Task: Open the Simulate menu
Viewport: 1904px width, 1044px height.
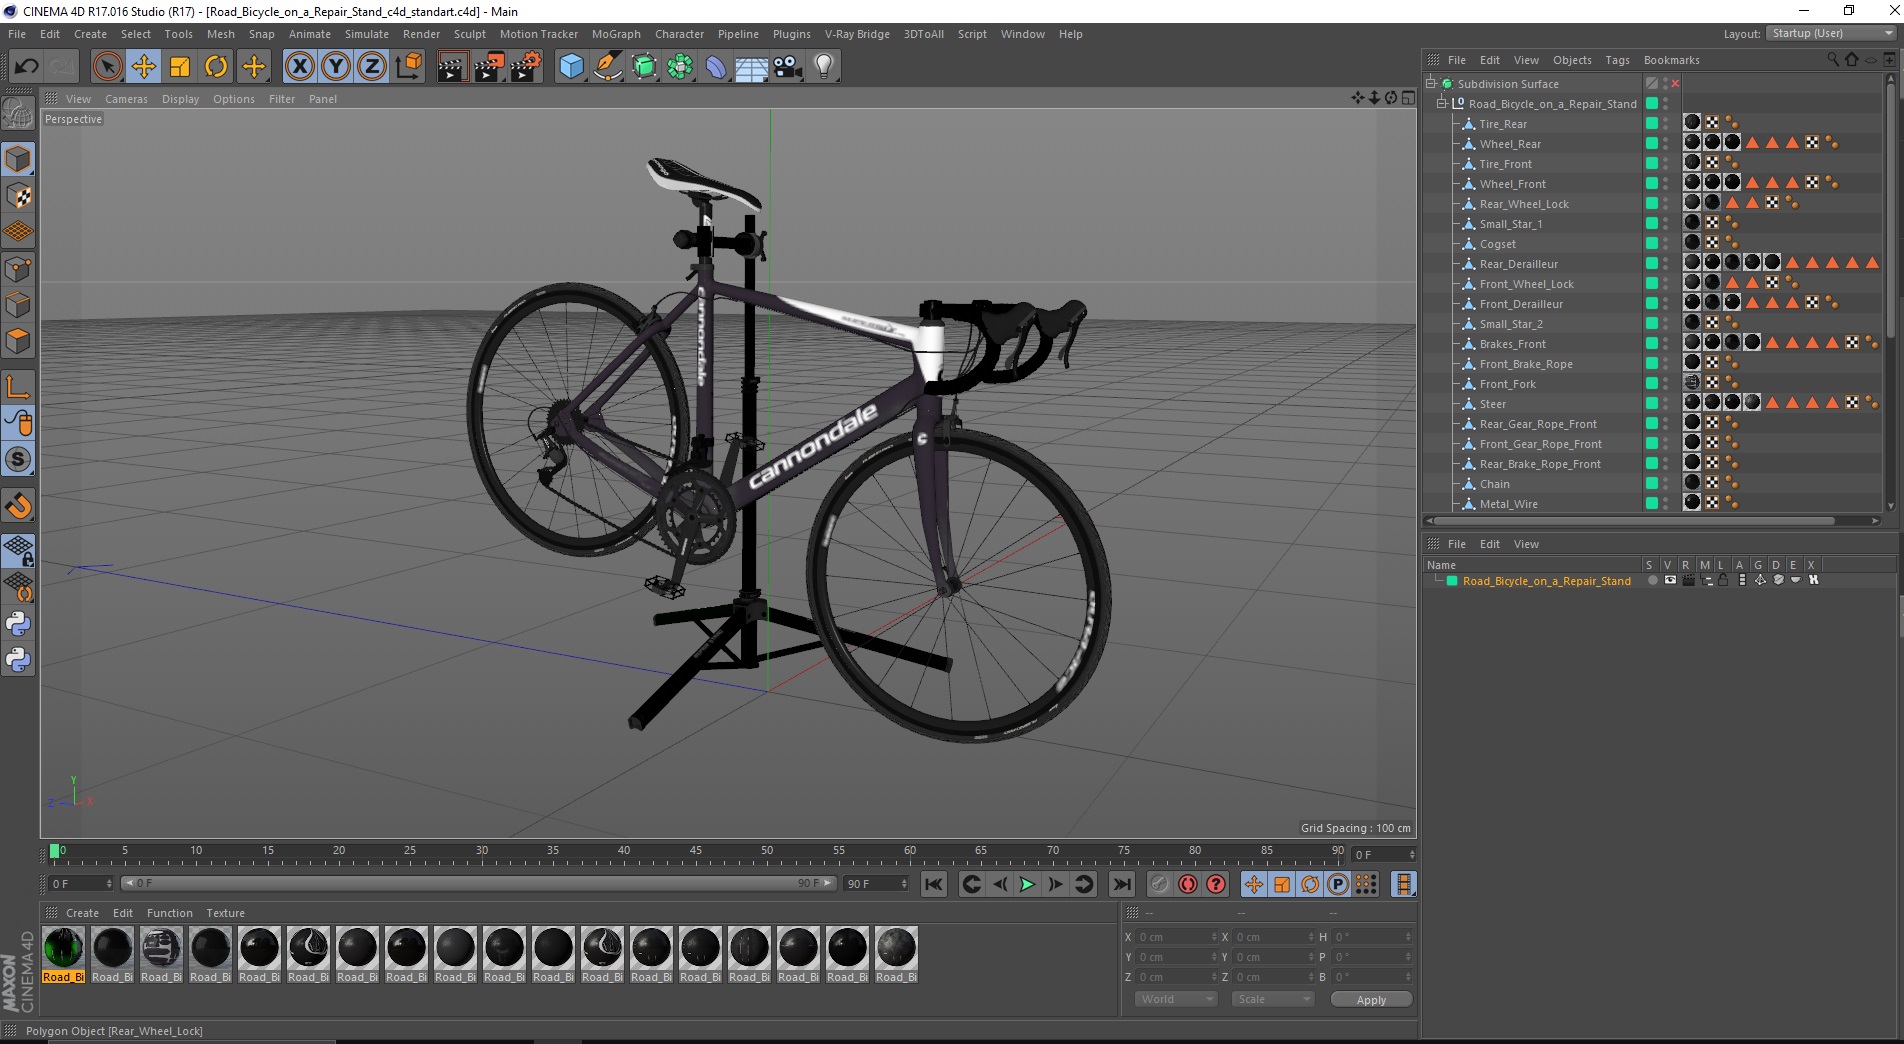Action: (x=367, y=34)
